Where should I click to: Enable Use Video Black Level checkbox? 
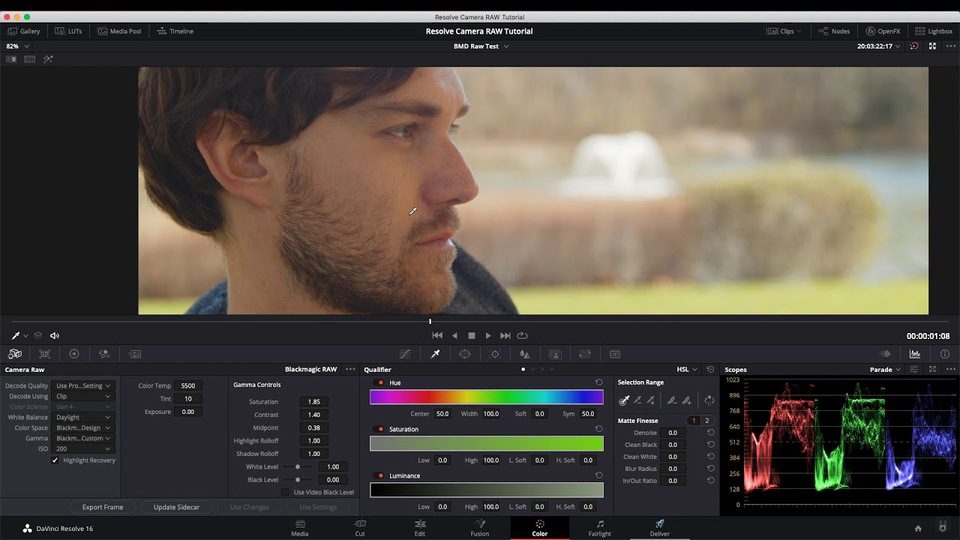tap(286, 492)
